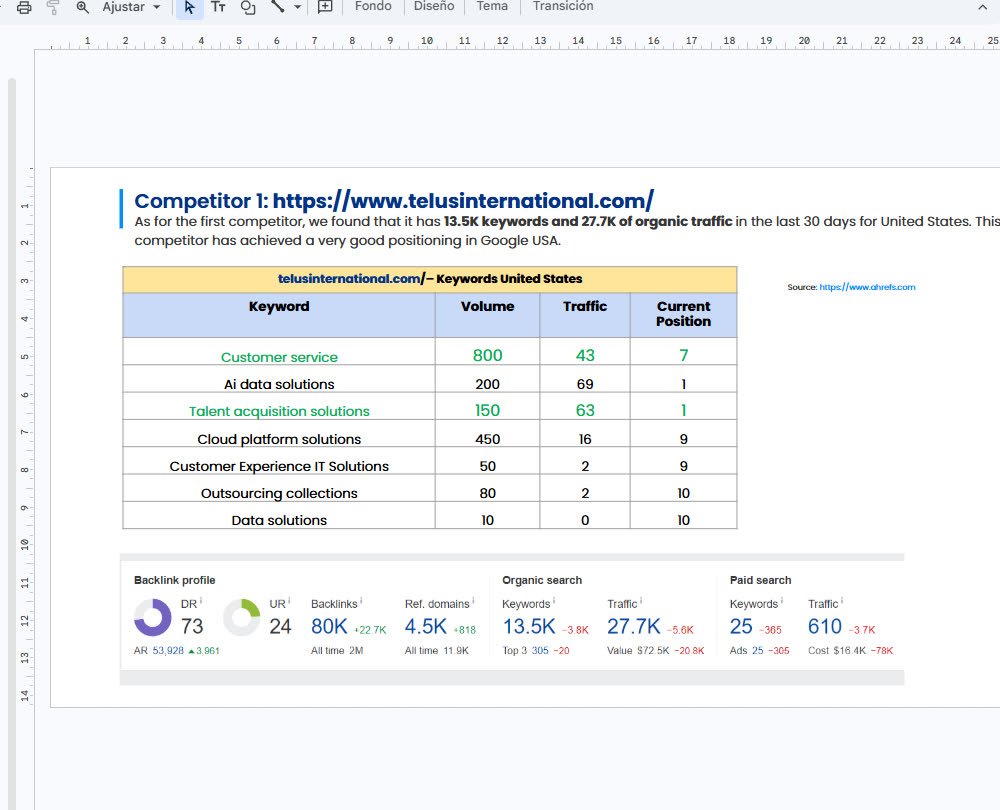Image resolution: width=1000 pixels, height=810 pixels.
Task: Open the Diseño layout option
Action: pos(434,6)
